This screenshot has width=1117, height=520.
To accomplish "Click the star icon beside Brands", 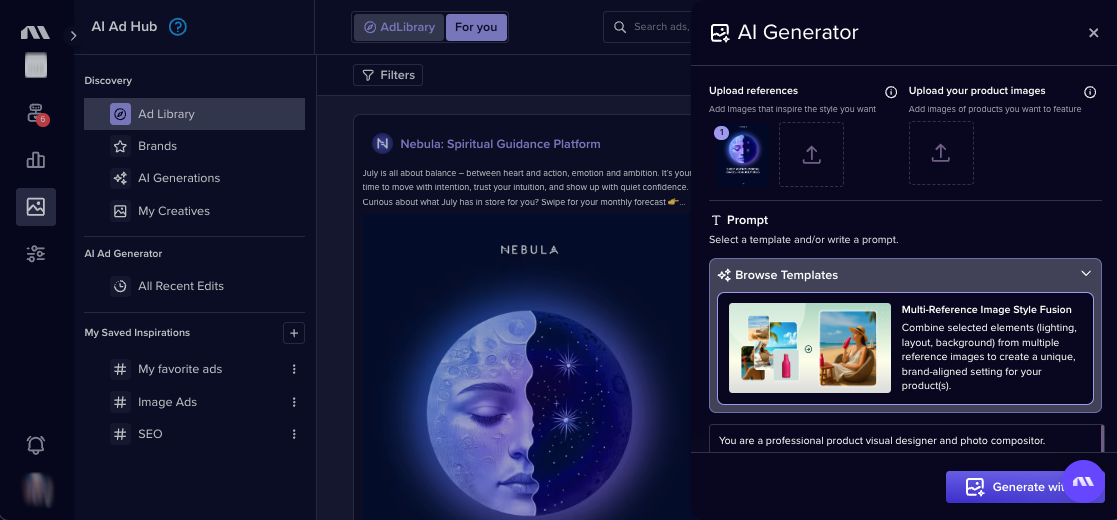I will click(120, 146).
